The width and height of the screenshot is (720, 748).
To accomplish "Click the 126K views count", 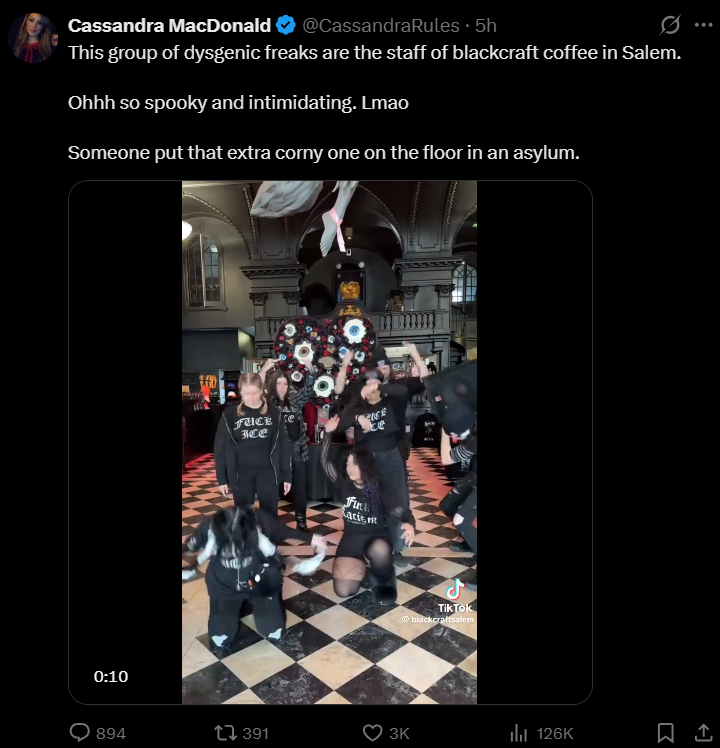I will point(554,733).
